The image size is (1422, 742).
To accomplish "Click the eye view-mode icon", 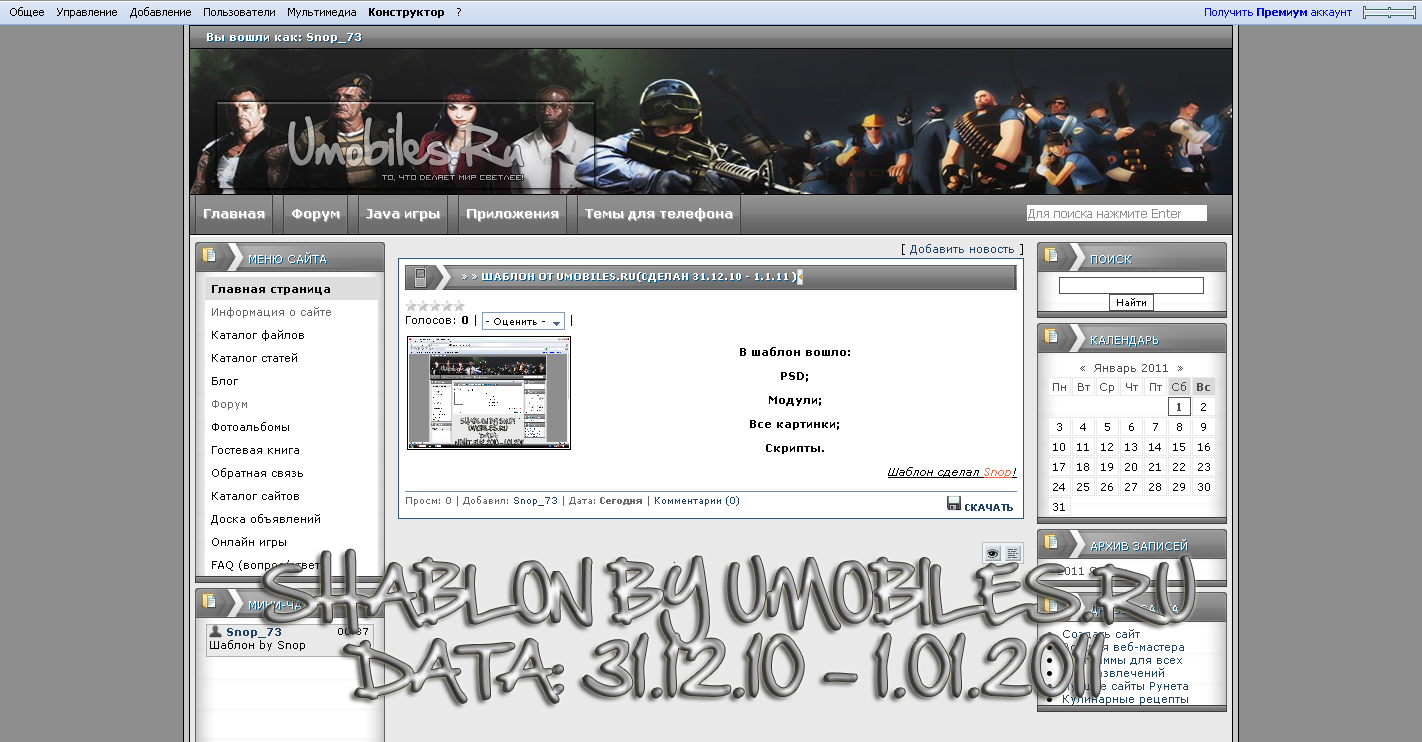I will pyautogui.click(x=992, y=553).
